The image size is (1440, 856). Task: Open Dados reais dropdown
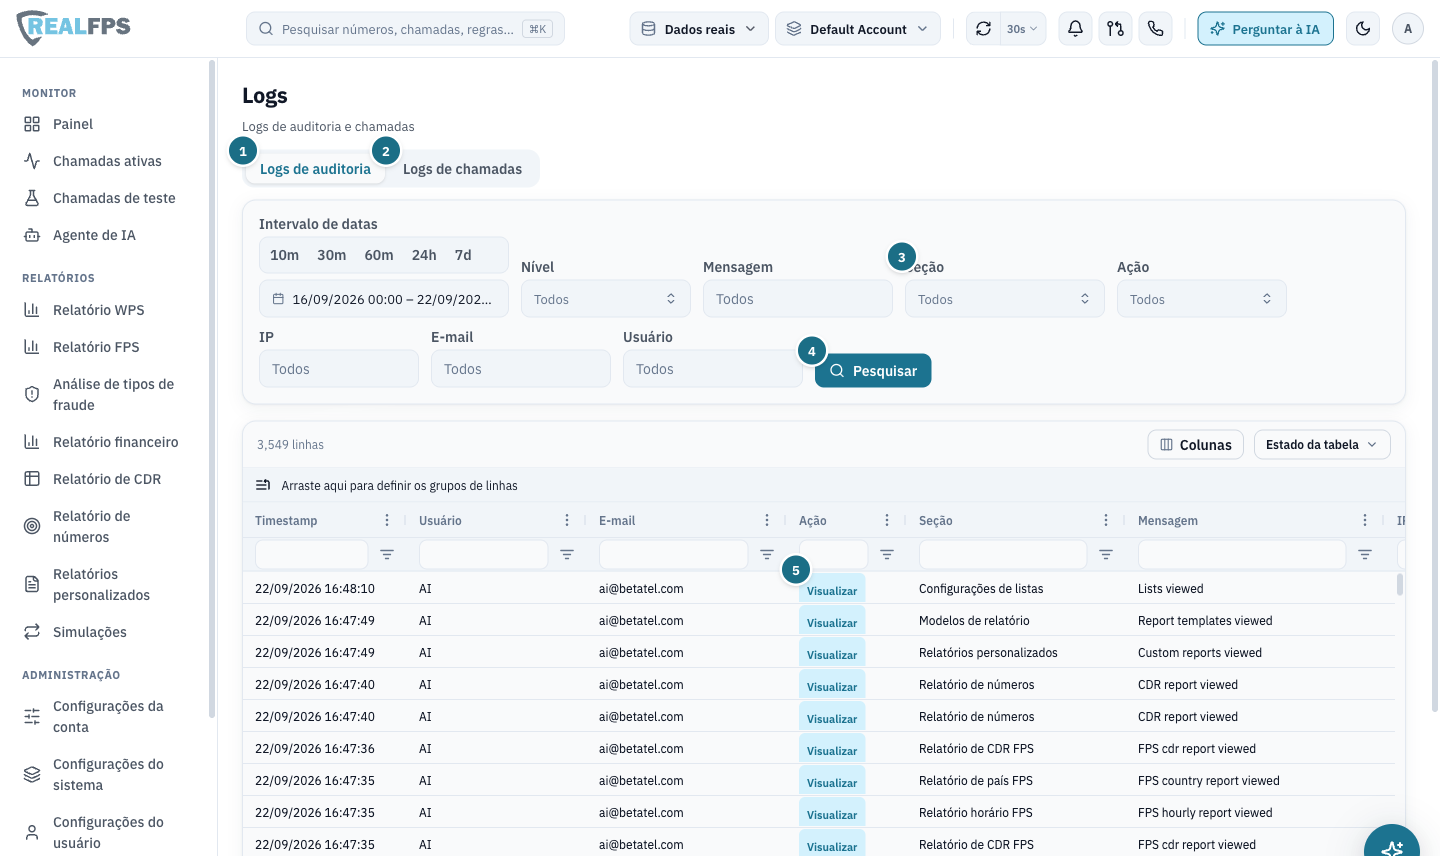(x=699, y=29)
